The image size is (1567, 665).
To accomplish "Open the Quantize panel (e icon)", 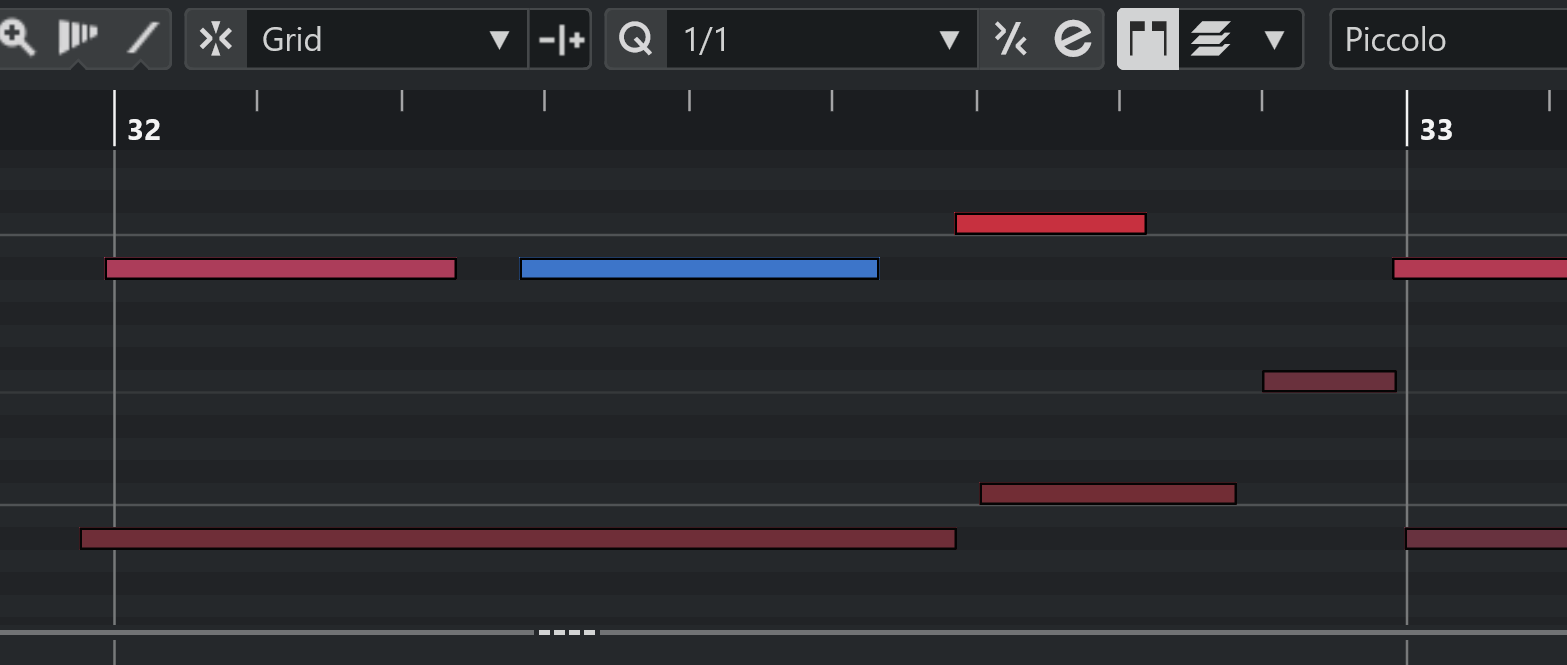I will tap(1073, 39).
